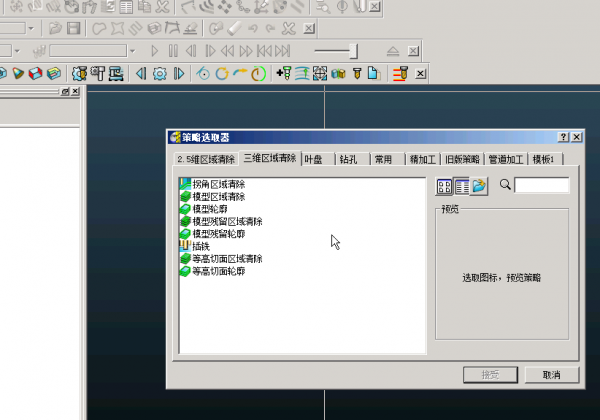Open the 精加工 tab

[x=423, y=160]
